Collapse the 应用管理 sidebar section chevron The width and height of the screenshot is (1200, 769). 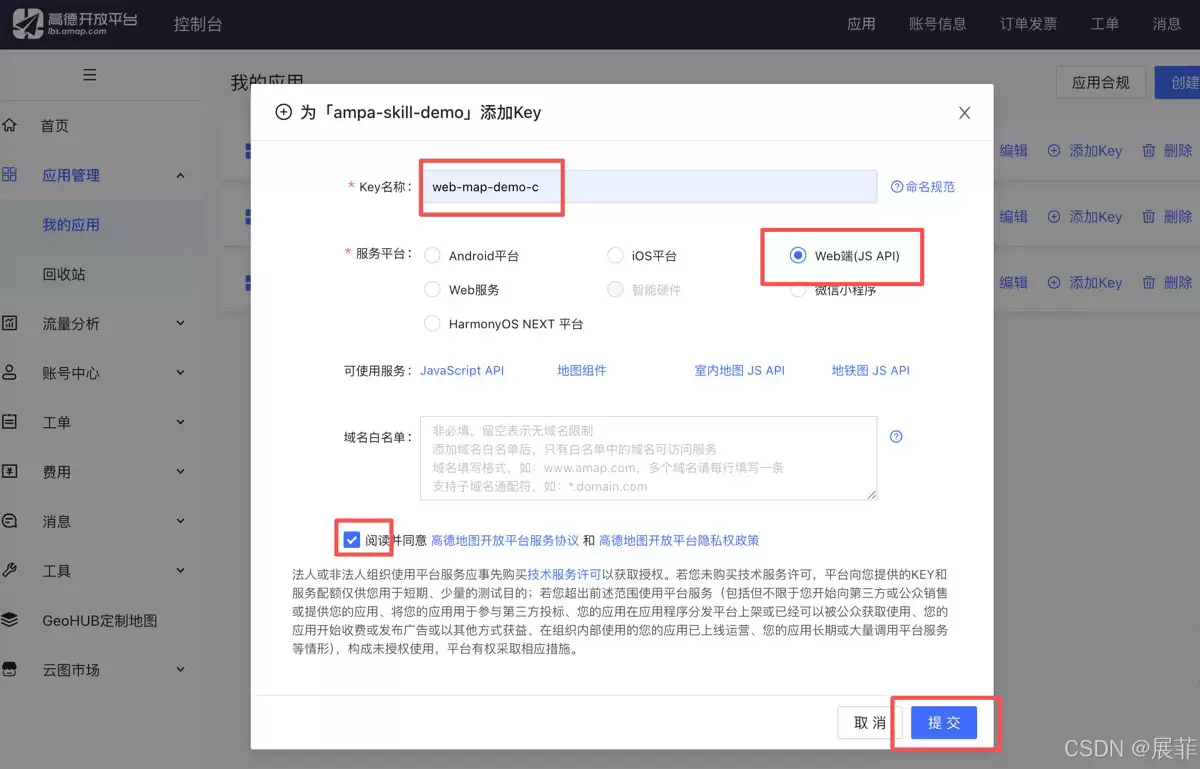tap(181, 175)
